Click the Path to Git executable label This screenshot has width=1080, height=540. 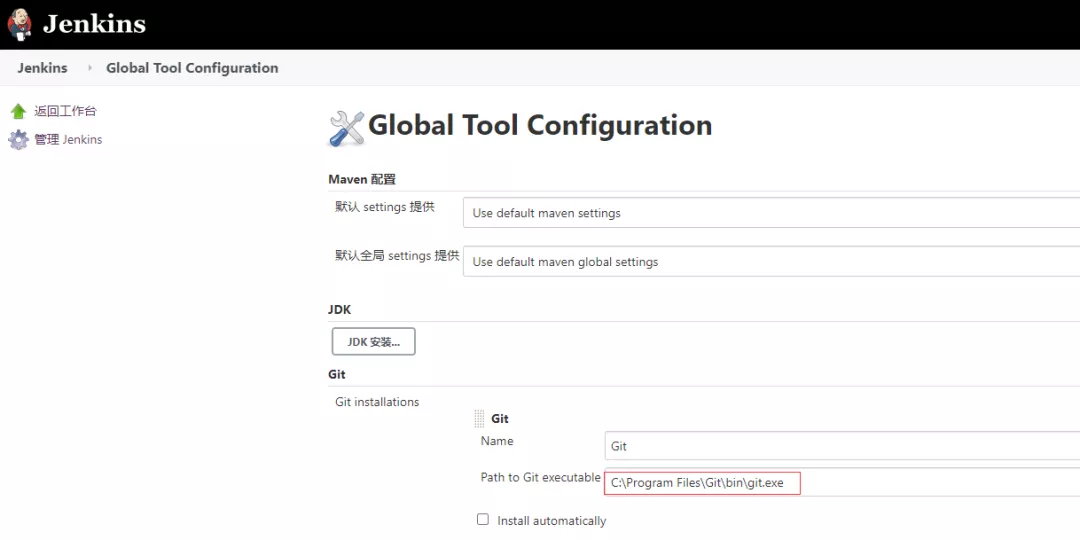pyautogui.click(x=541, y=477)
